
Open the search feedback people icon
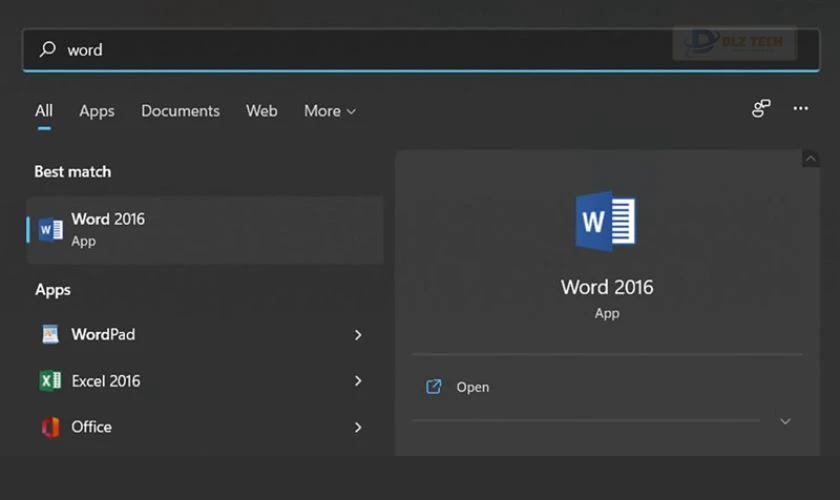point(761,108)
